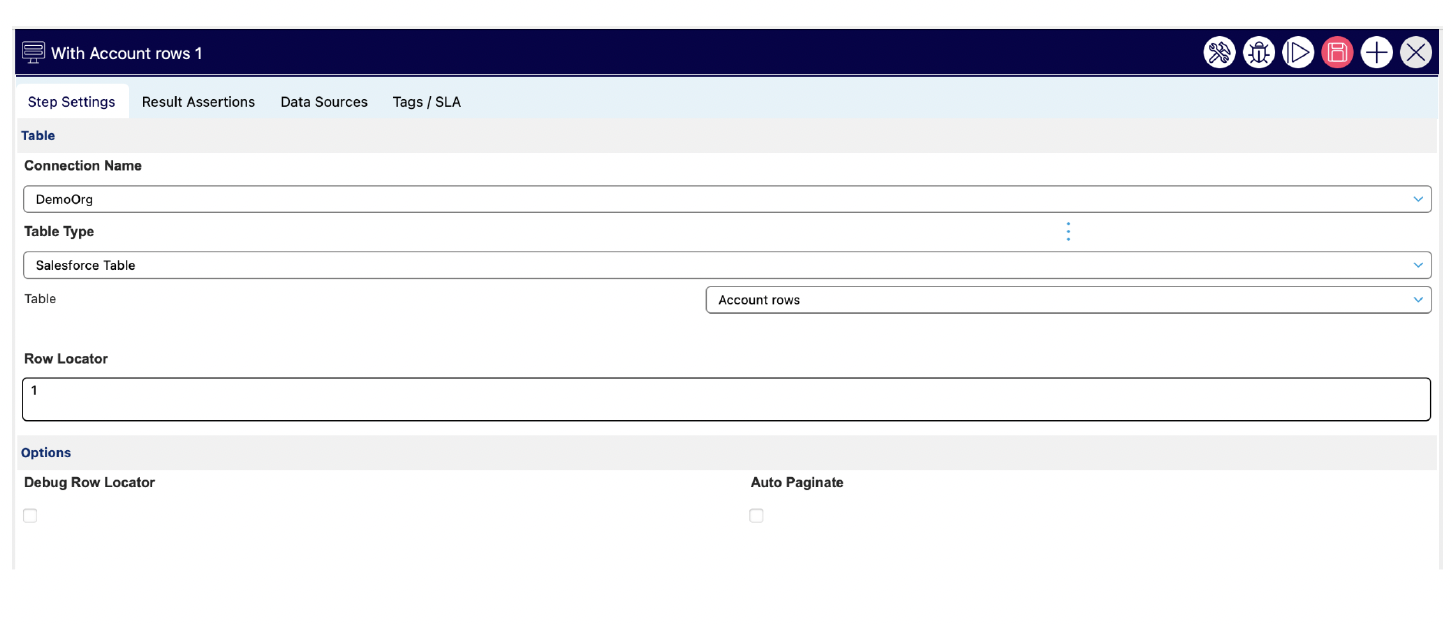Click the step monitor icon beside title
Screen dimensions: 1452x624
33,52
